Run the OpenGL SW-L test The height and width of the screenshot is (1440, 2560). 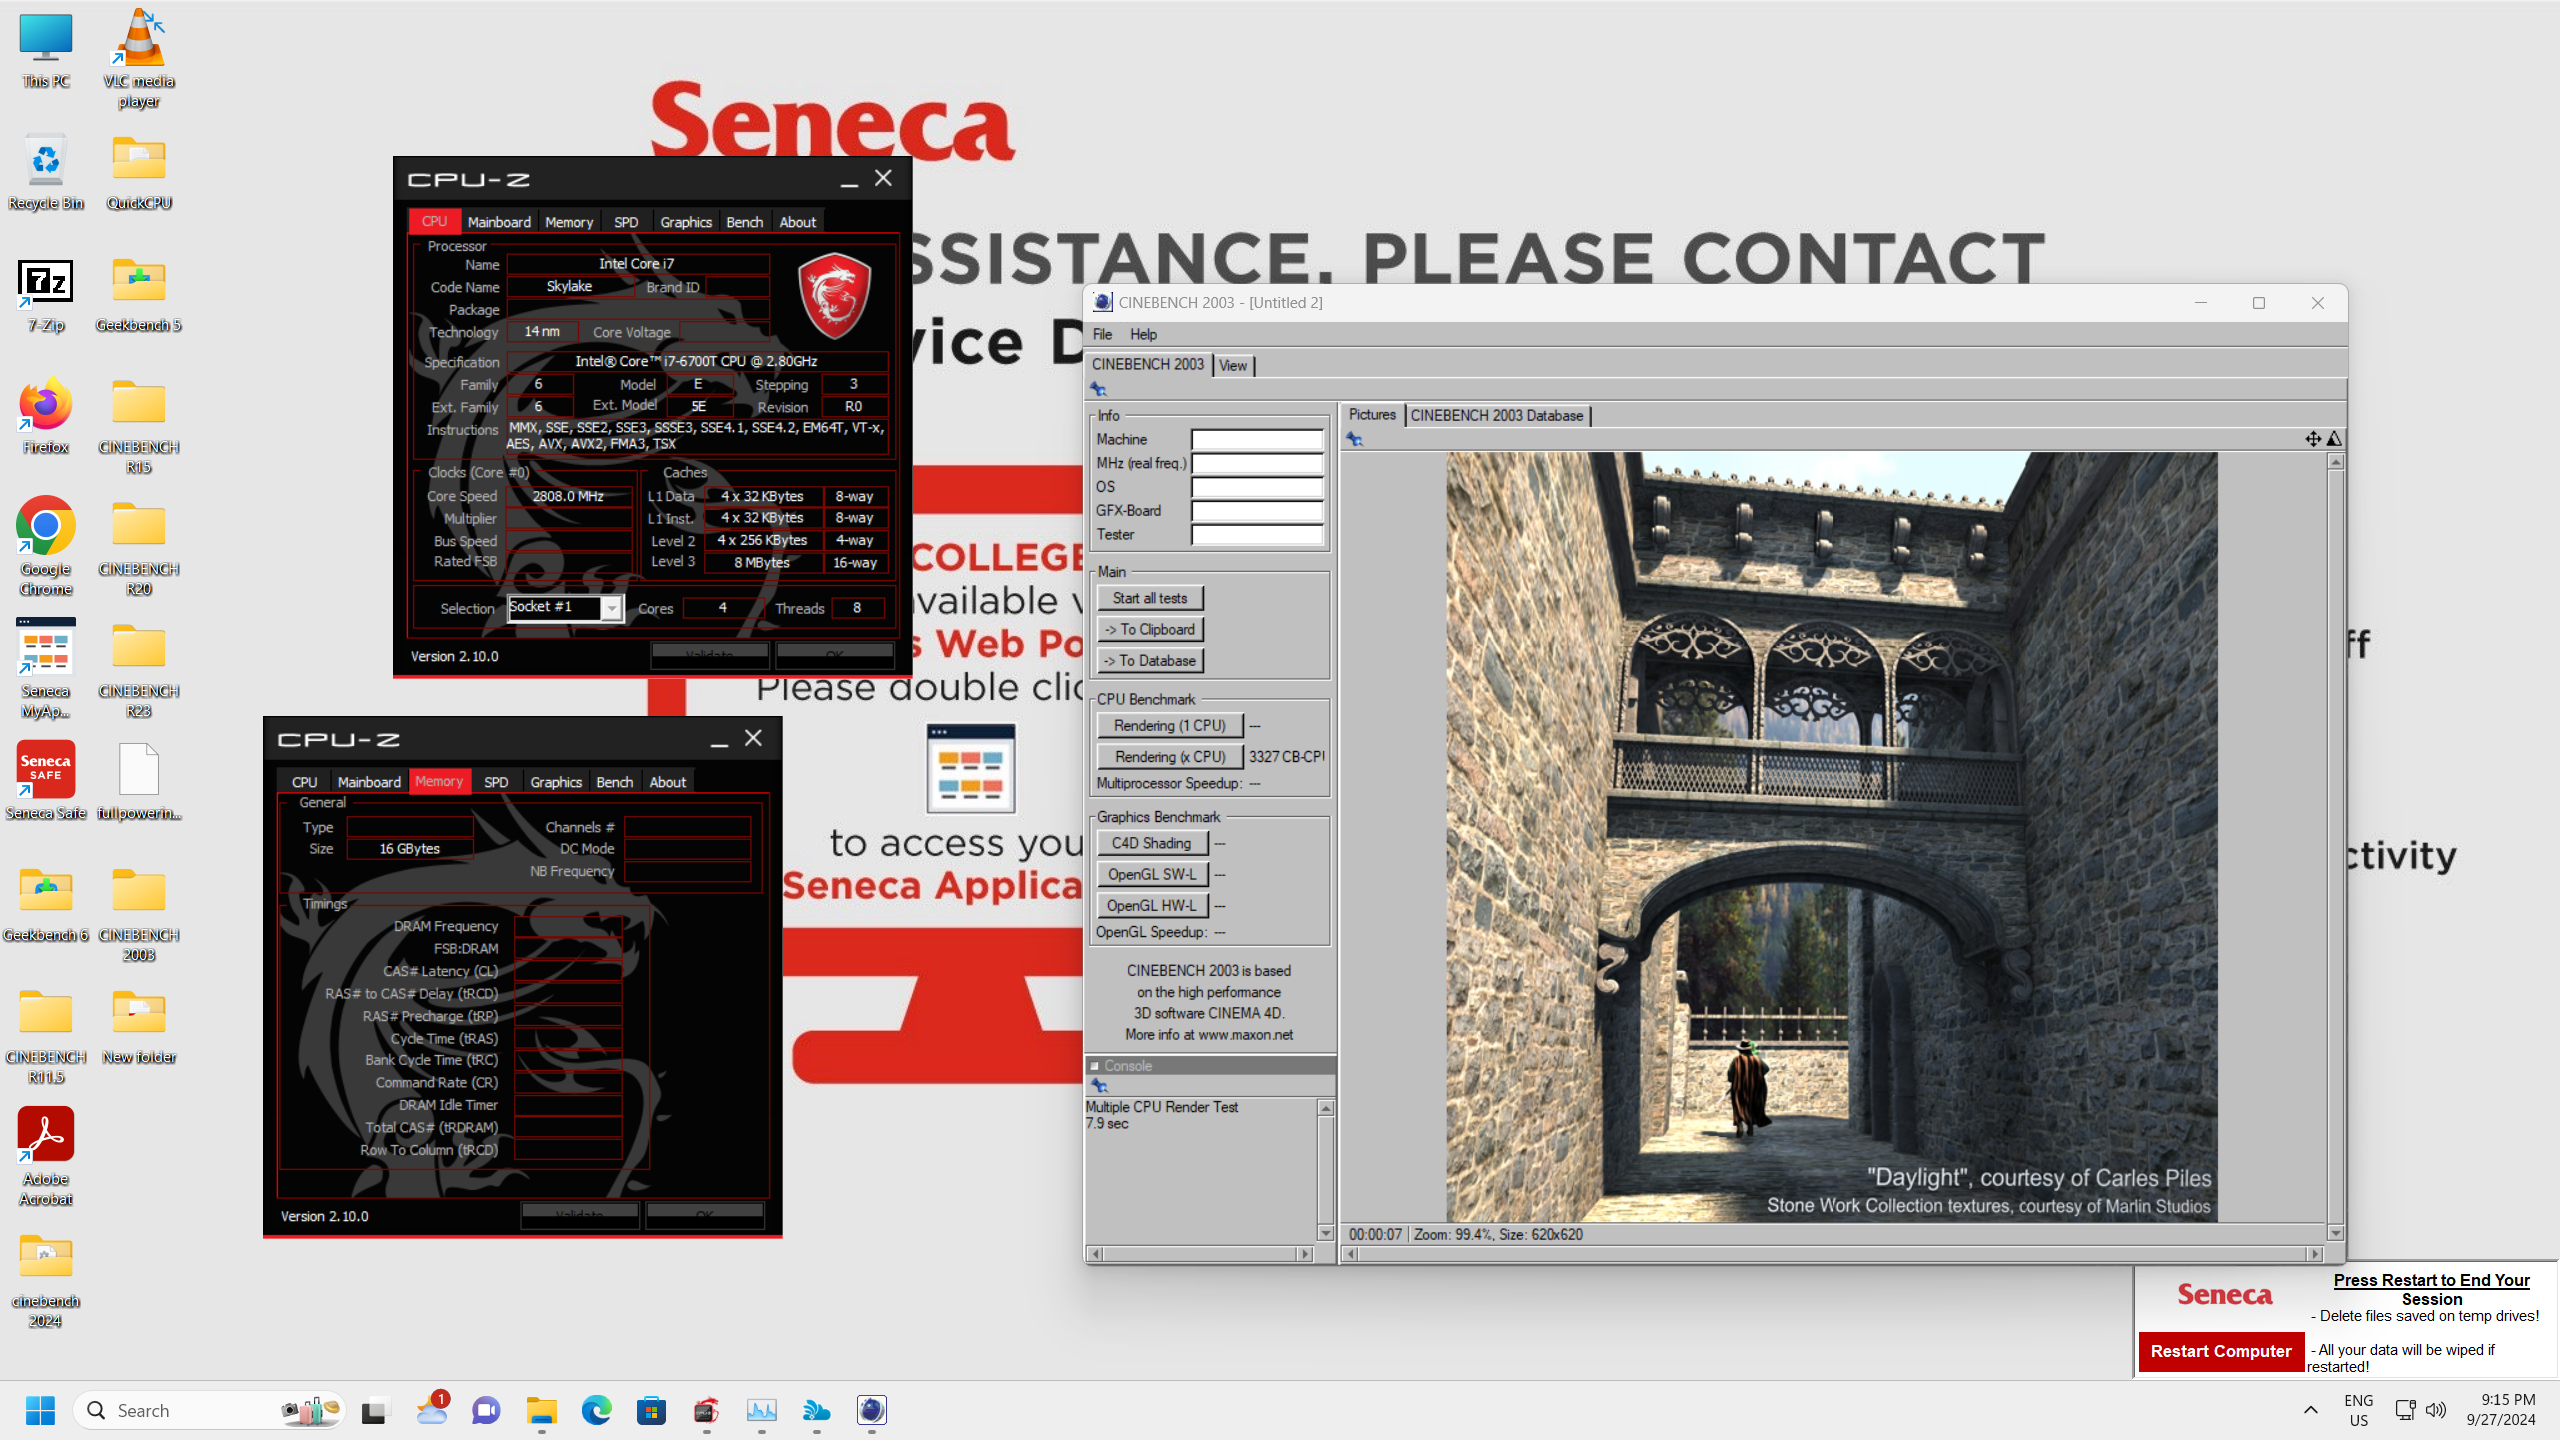tap(1152, 874)
